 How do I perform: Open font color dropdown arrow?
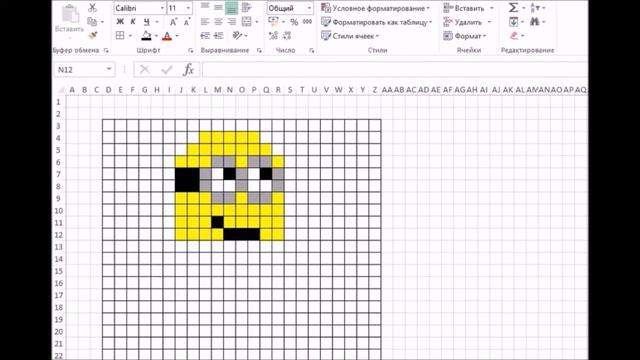click(x=177, y=36)
